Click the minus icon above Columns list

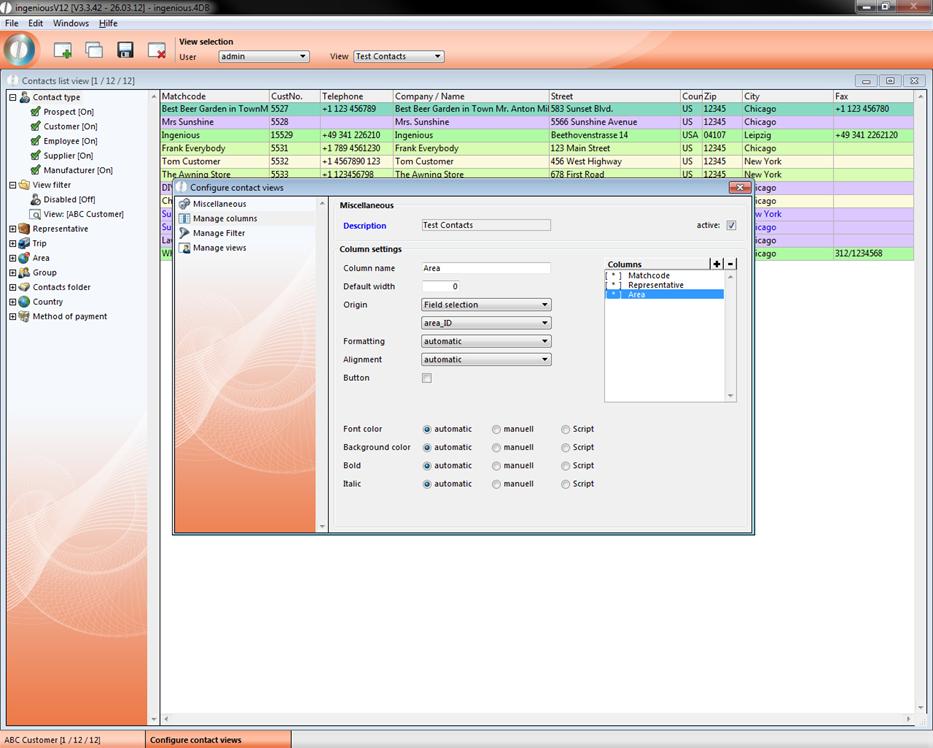pyautogui.click(x=730, y=264)
